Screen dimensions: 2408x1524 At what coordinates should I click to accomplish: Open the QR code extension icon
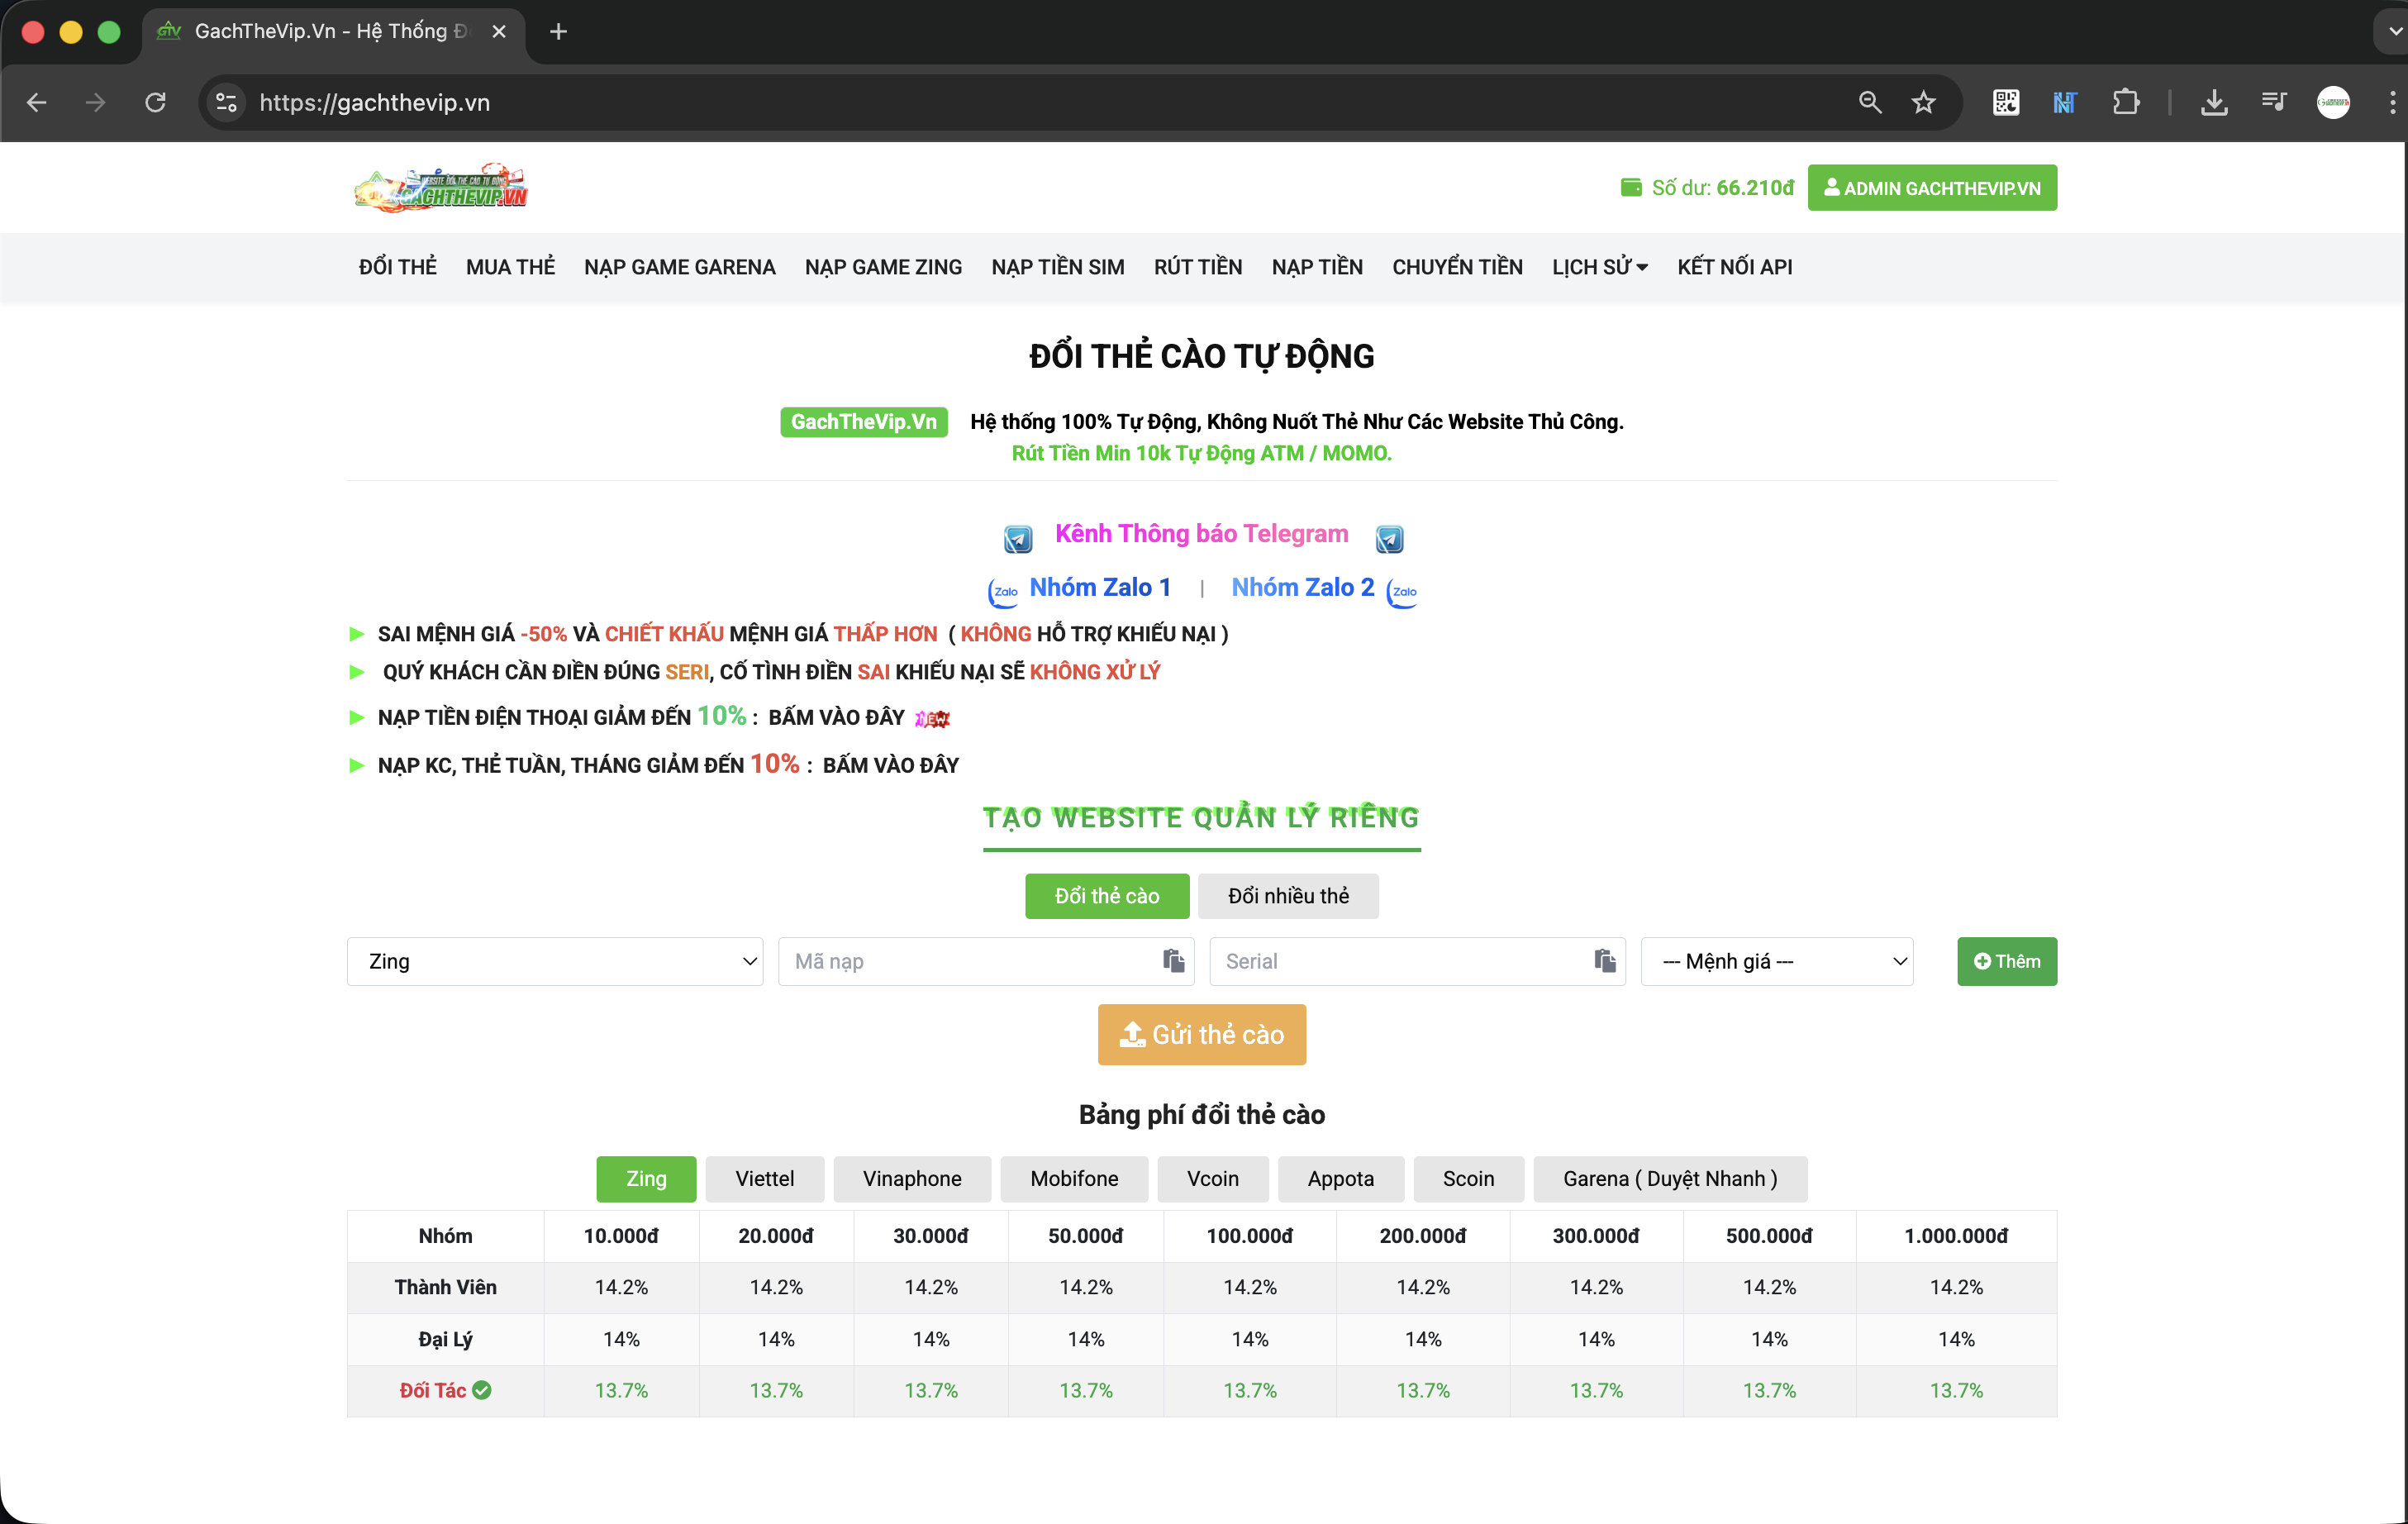pyautogui.click(x=2006, y=102)
